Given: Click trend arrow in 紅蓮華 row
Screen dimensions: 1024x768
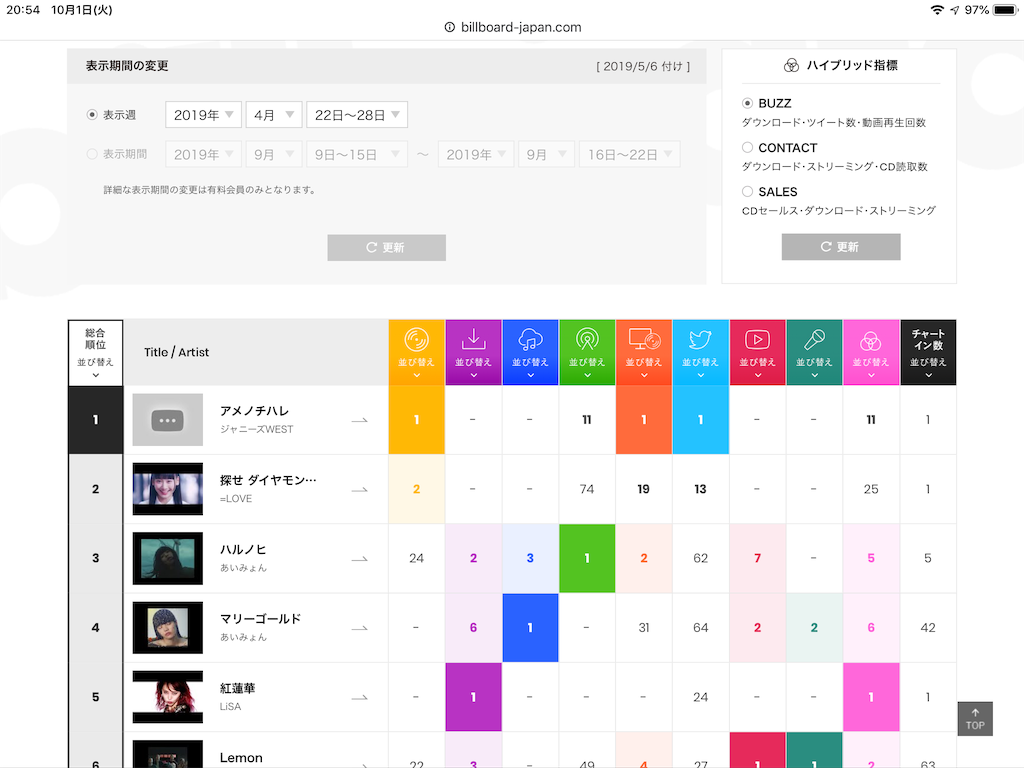Looking at the screenshot, I should [x=359, y=697].
